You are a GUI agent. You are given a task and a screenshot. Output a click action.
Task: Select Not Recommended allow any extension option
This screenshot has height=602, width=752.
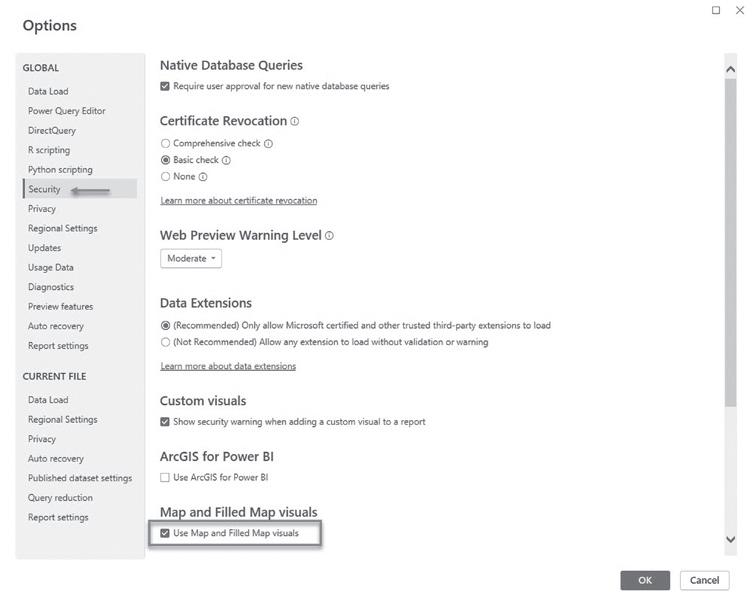click(165, 342)
